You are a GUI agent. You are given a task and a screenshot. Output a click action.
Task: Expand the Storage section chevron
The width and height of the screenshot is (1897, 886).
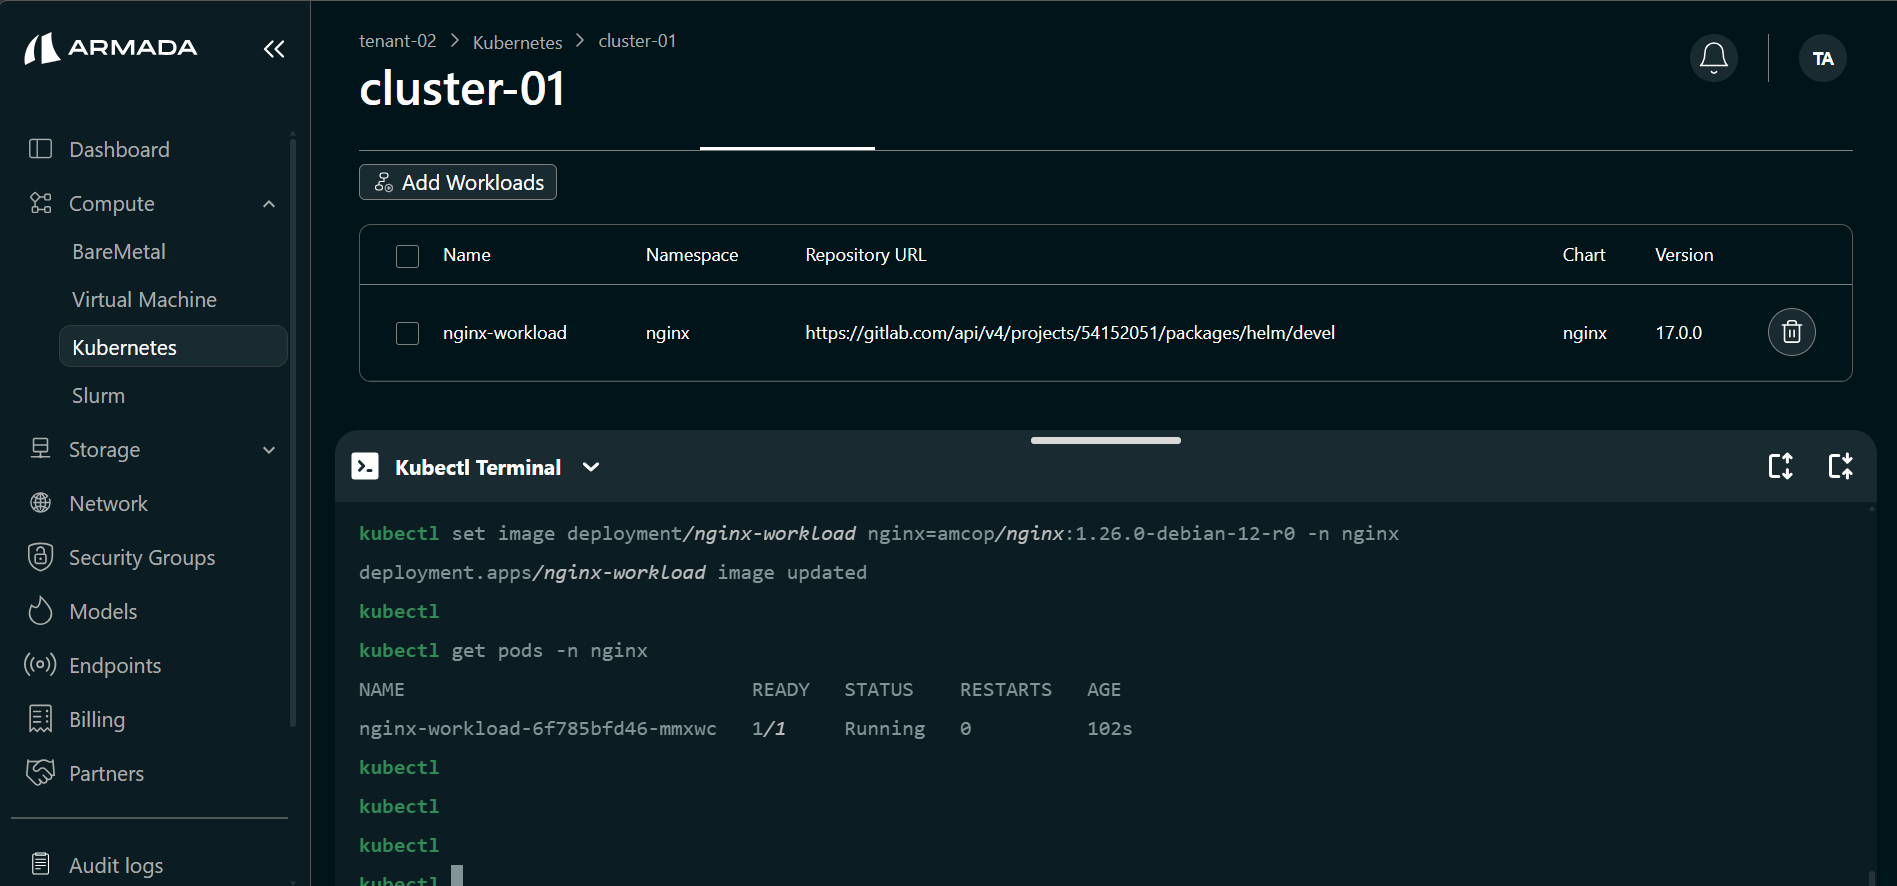(269, 450)
